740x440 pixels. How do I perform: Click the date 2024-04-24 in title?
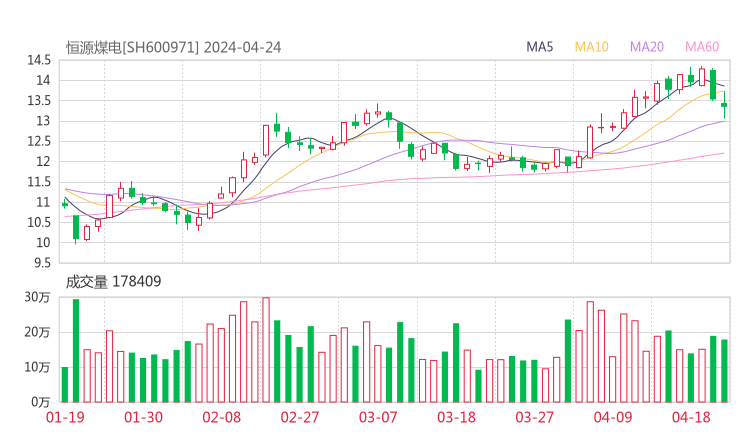coord(243,48)
